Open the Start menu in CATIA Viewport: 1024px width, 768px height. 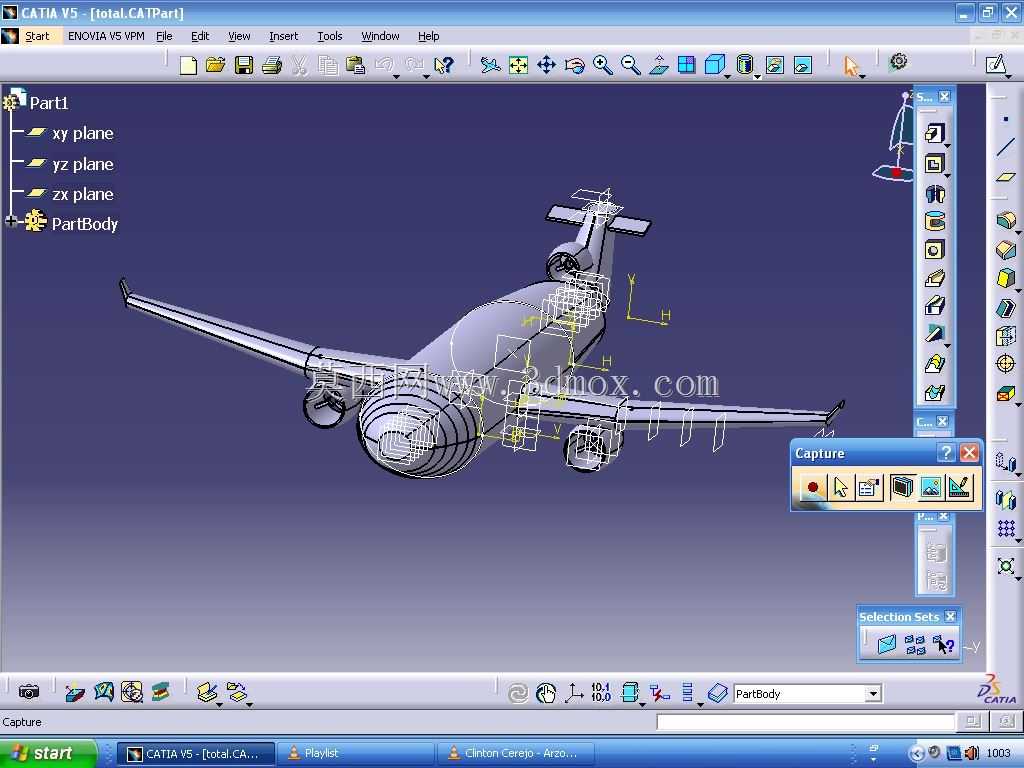point(37,36)
